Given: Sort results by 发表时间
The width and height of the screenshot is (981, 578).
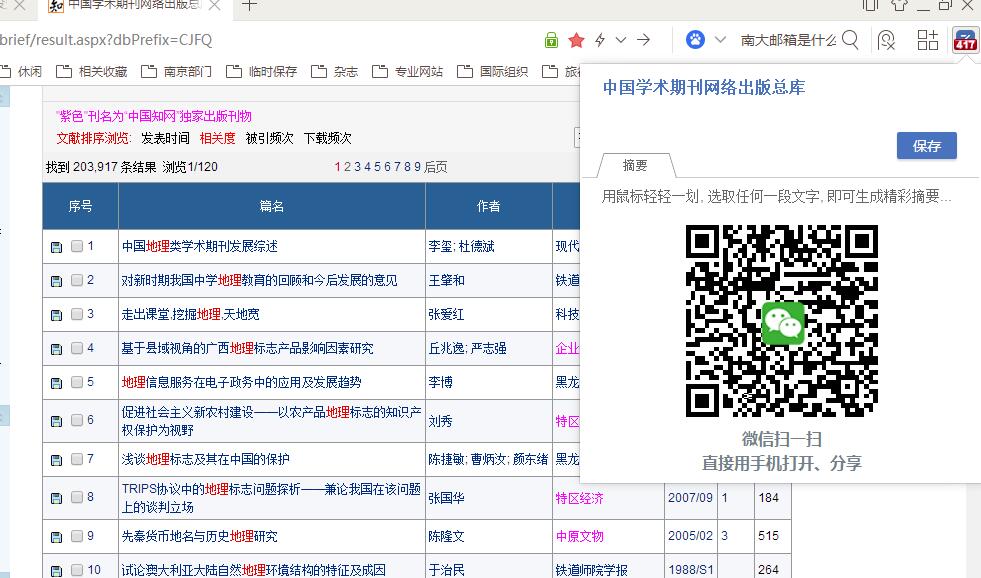Looking at the screenshot, I should (165, 138).
